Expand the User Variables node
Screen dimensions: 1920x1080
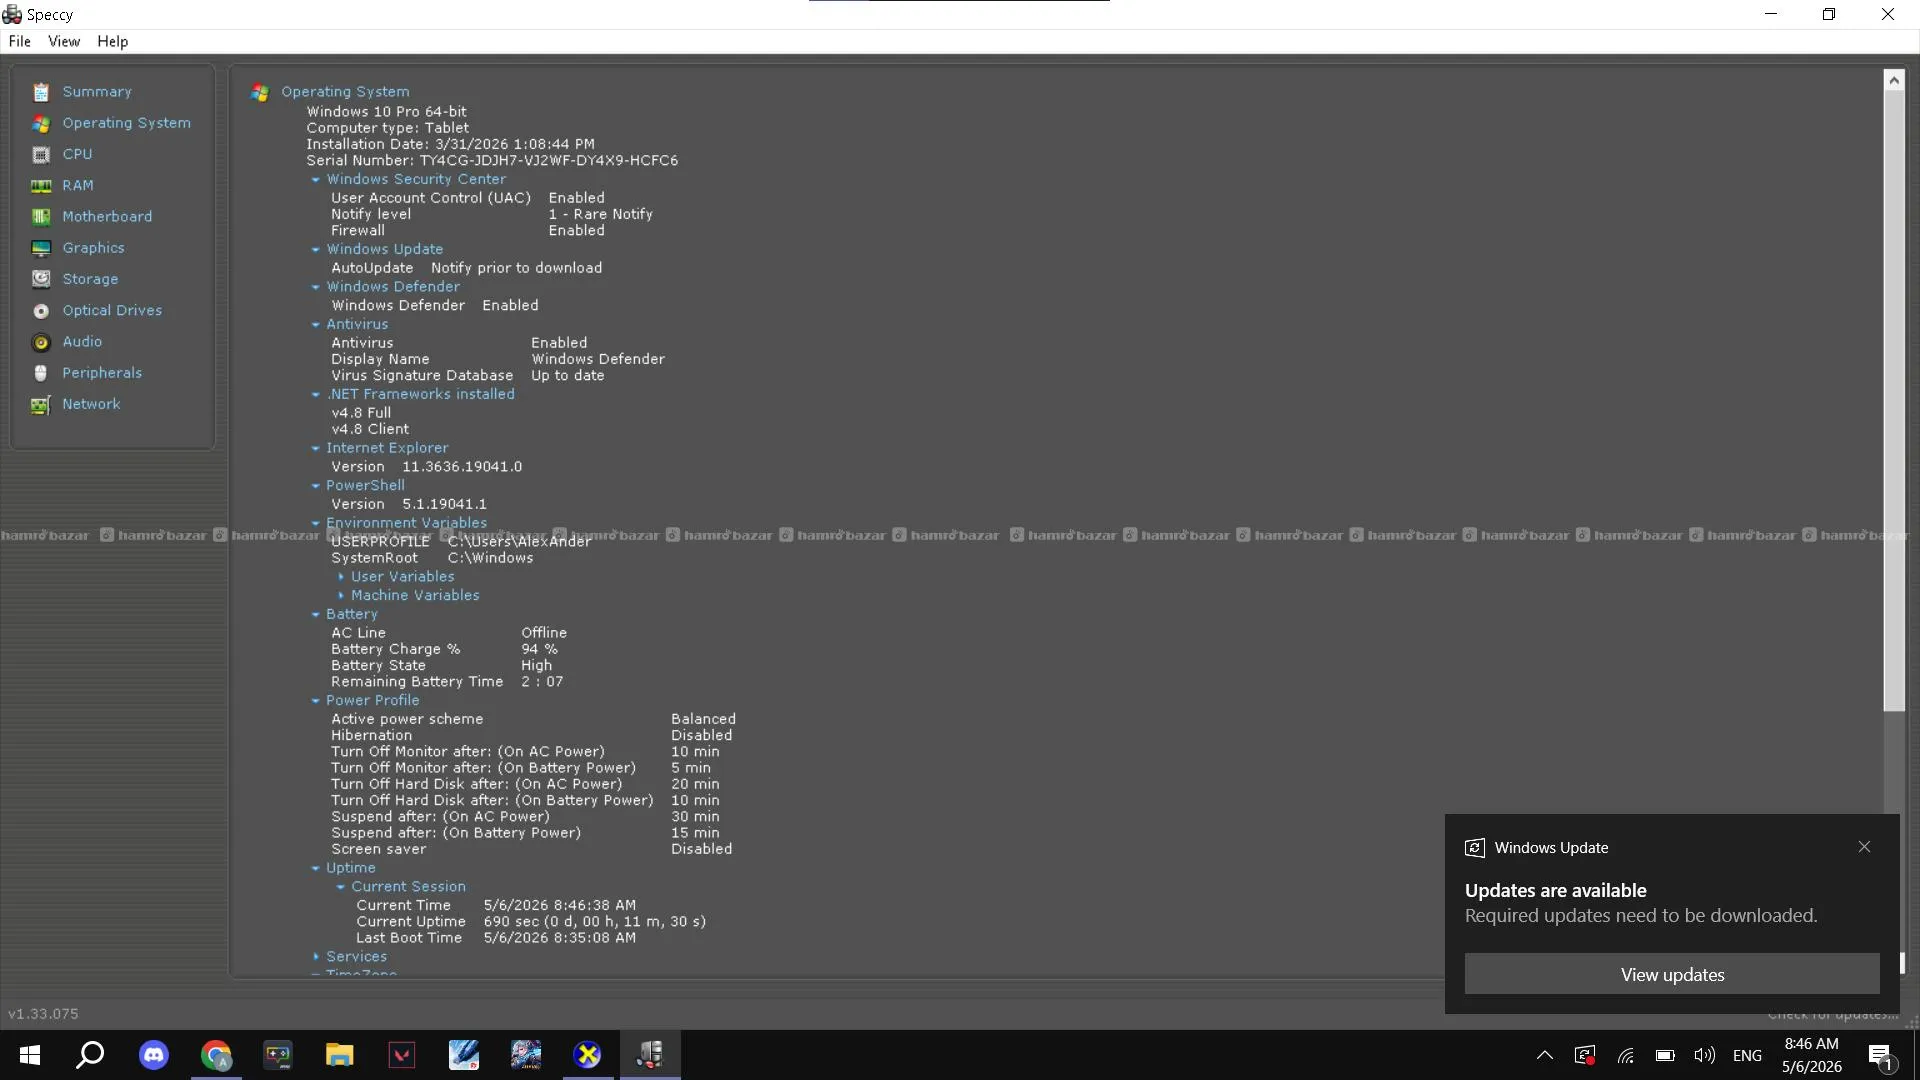[x=341, y=577]
